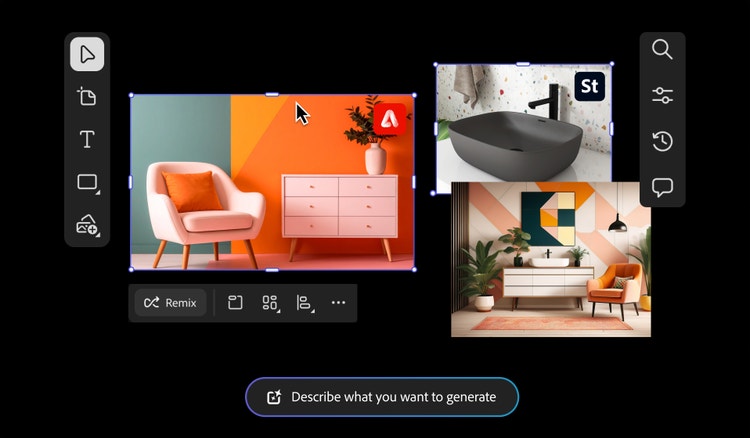Click top-right corner handle of sink image
The height and width of the screenshot is (438, 750).
[612, 64]
